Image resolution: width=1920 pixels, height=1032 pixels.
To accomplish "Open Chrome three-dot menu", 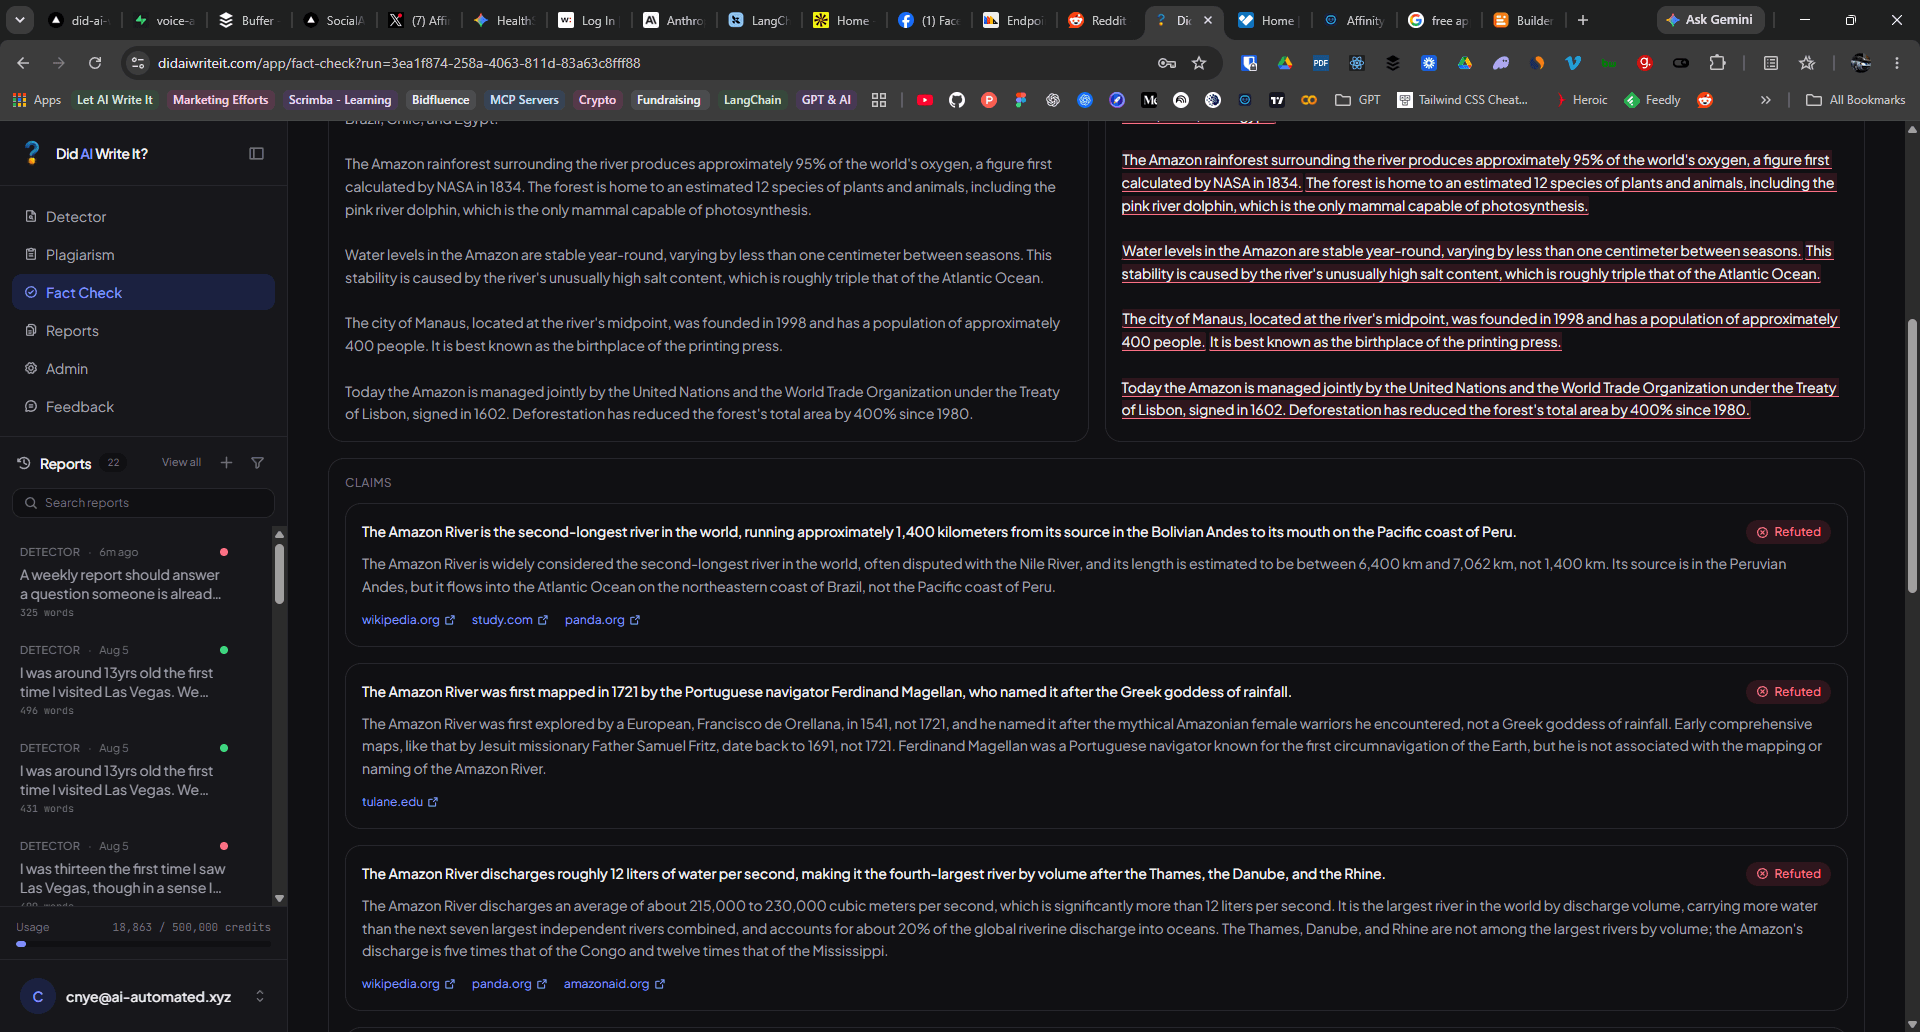I will (x=1897, y=63).
